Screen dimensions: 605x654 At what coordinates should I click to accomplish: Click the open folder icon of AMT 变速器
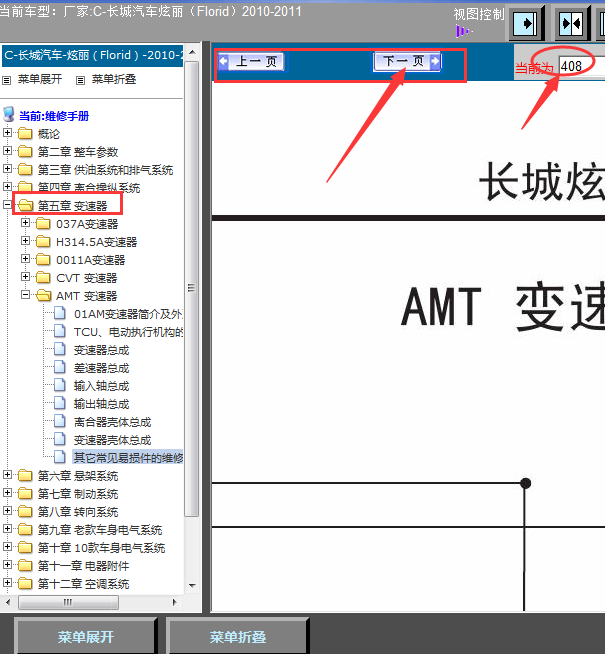tap(43, 295)
